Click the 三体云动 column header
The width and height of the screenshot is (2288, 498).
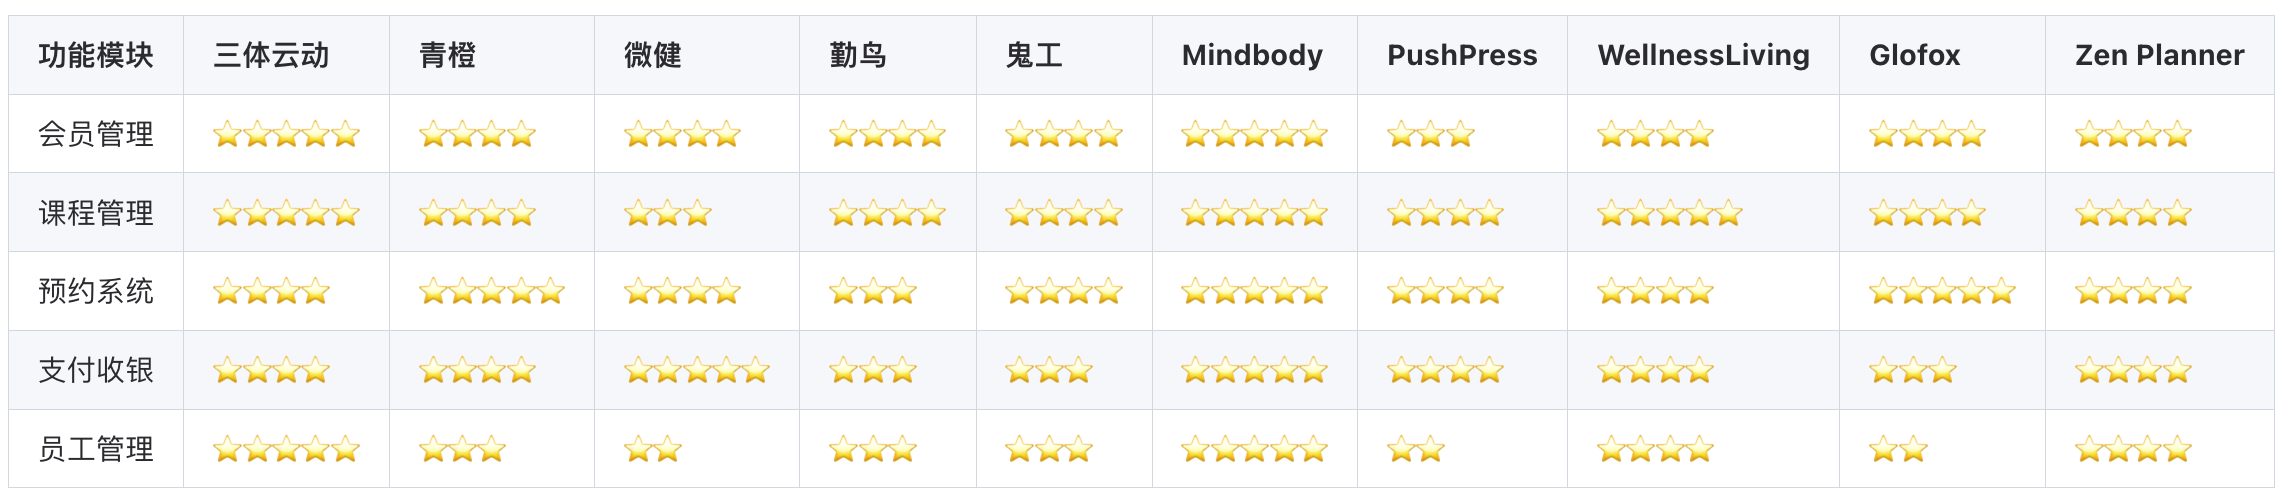pos(271,55)
